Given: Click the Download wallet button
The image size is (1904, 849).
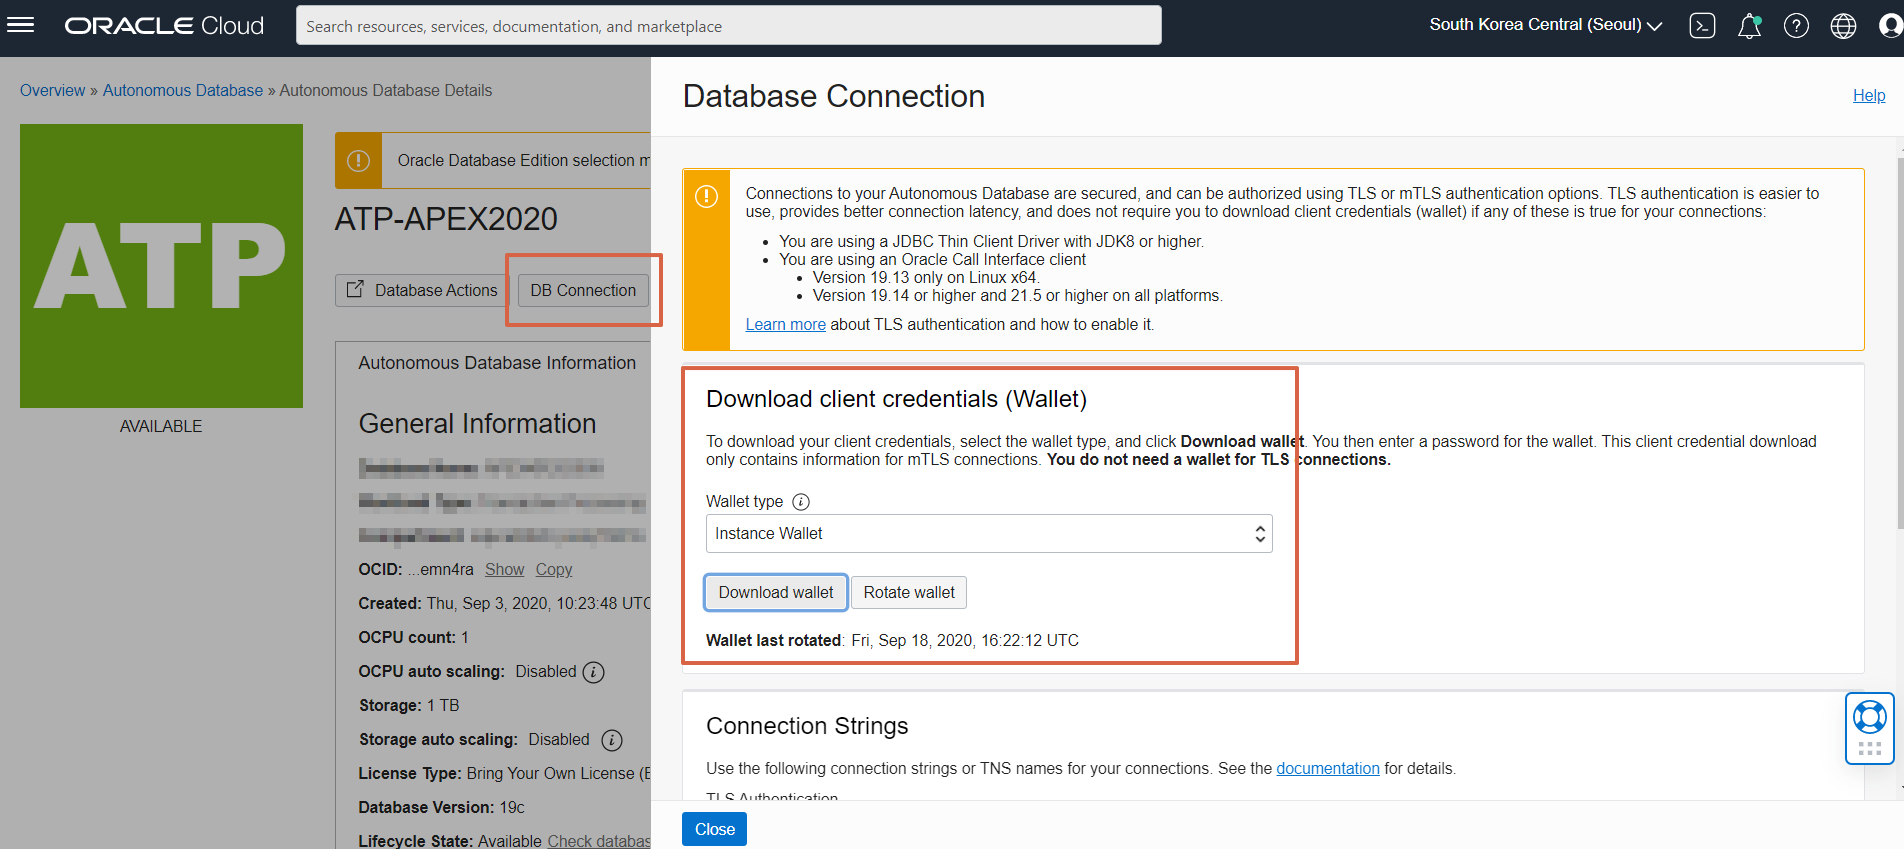Looking at the screenshot, I should point(776,593).
